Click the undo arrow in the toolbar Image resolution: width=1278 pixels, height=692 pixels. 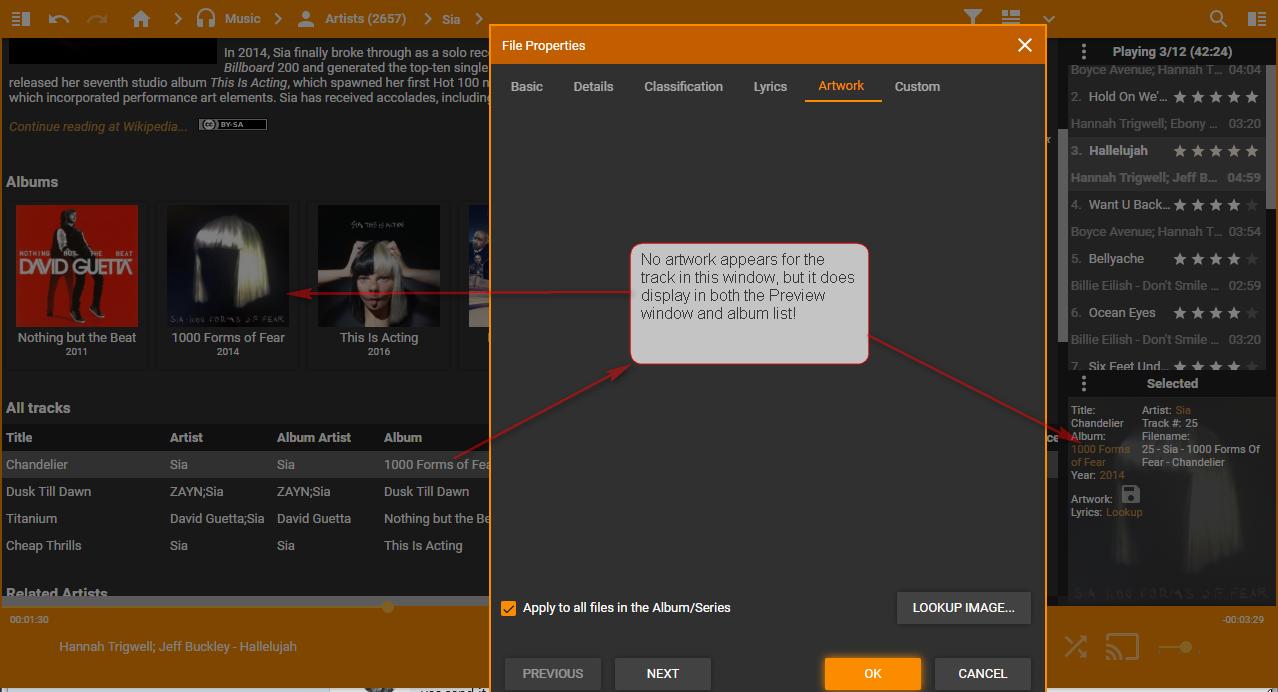coord(59,19)
